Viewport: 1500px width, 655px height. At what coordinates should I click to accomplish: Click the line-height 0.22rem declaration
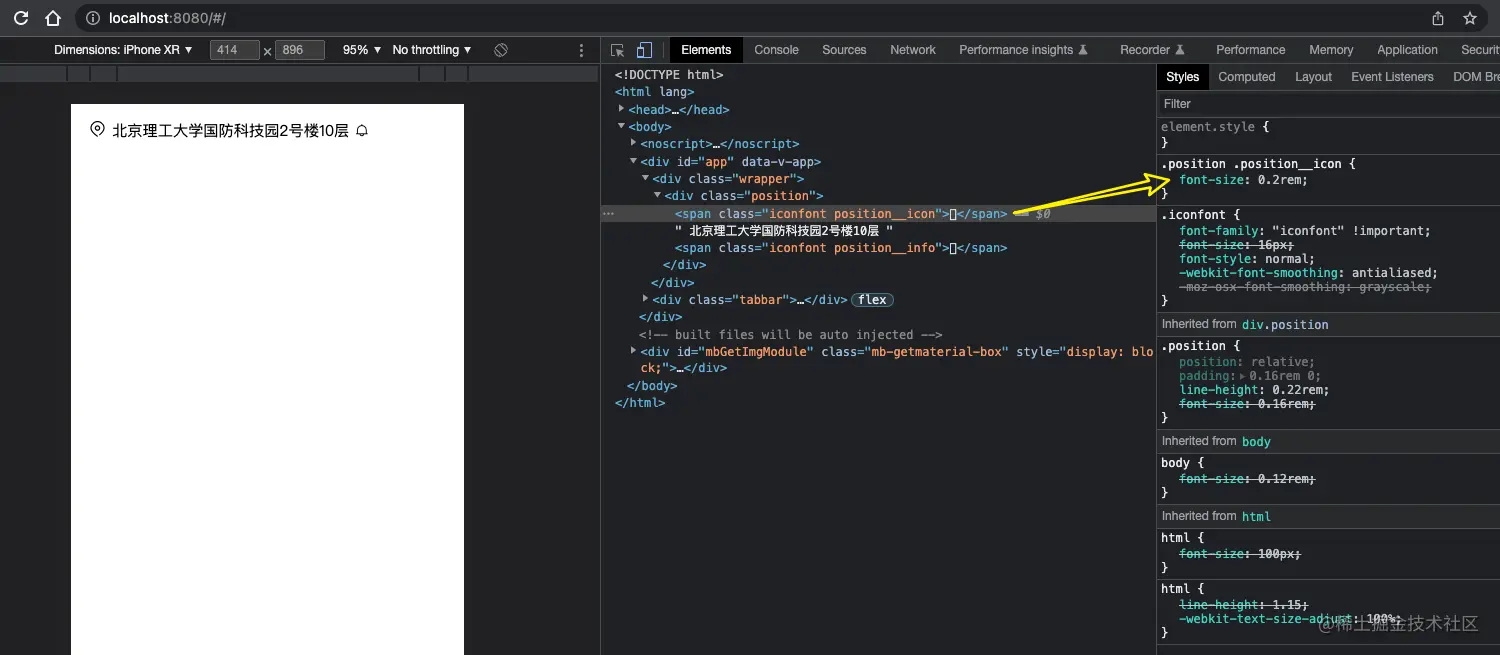coord(1254,390)
